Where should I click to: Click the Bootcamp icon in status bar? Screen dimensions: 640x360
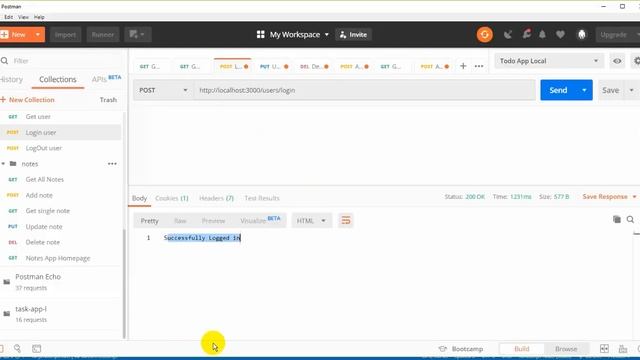442,349
